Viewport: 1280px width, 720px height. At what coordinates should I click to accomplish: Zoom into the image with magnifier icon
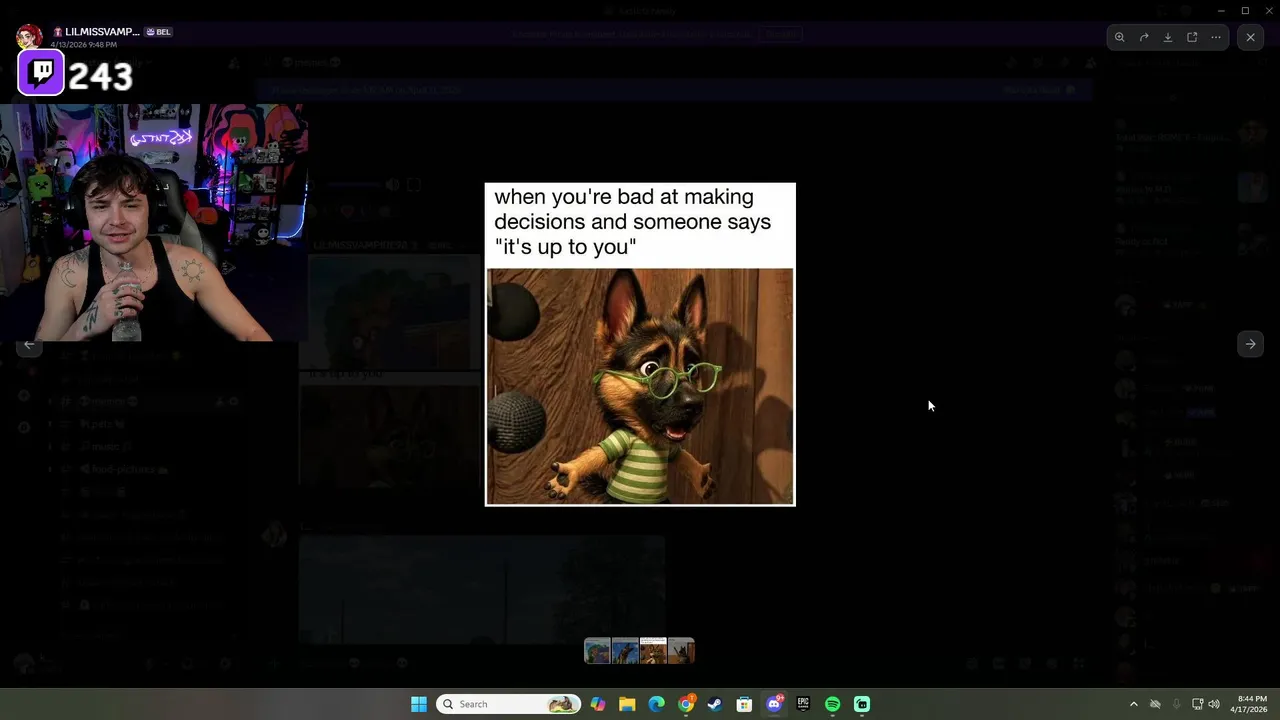(1120, 37)
